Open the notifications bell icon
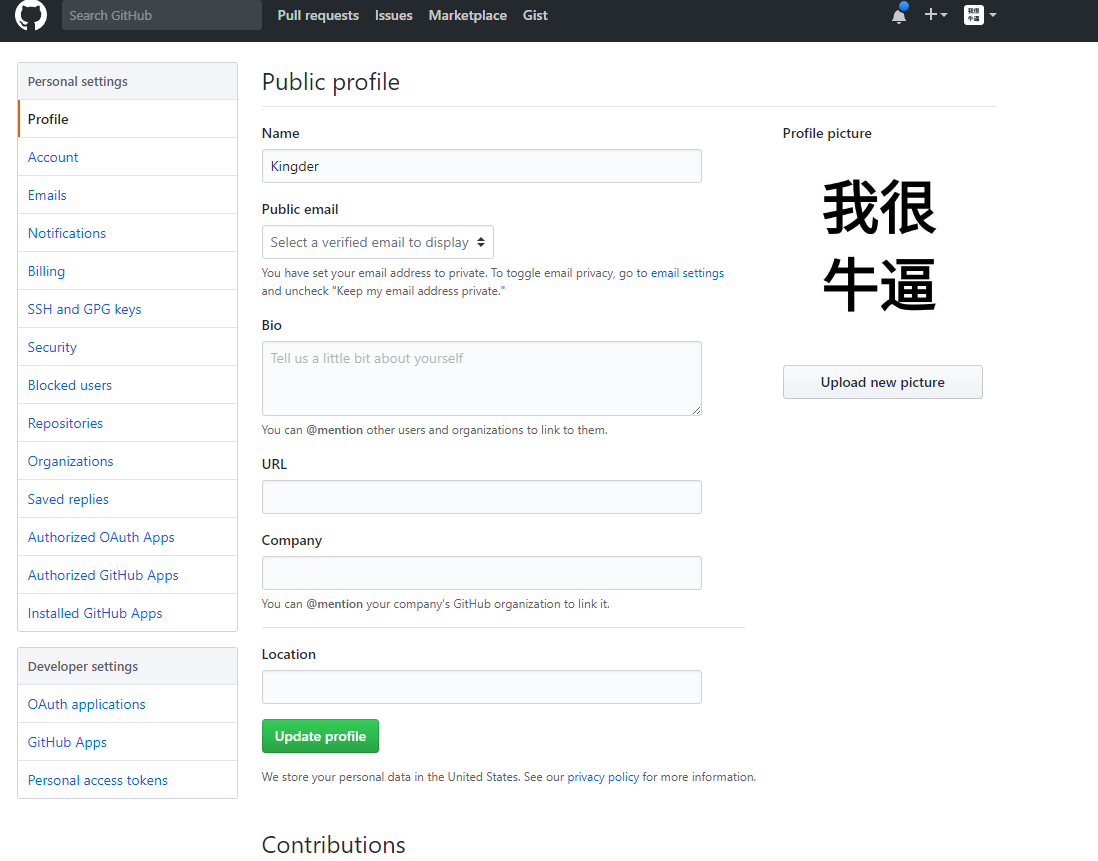Screen dimensions: 1098x861 tap(899, 15)
